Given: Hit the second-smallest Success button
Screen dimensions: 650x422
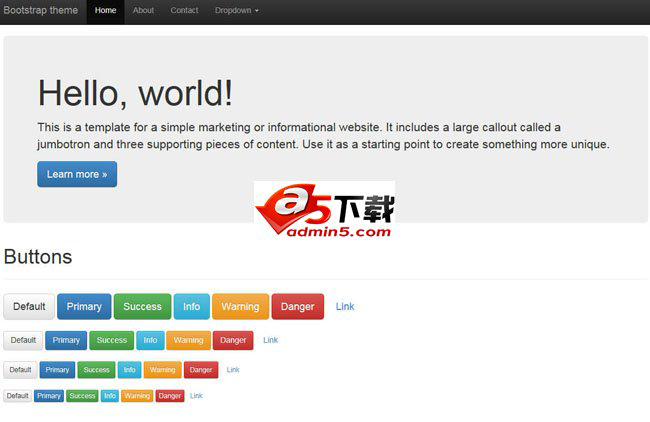Looking at the screenshot, I should click(96, 370).
